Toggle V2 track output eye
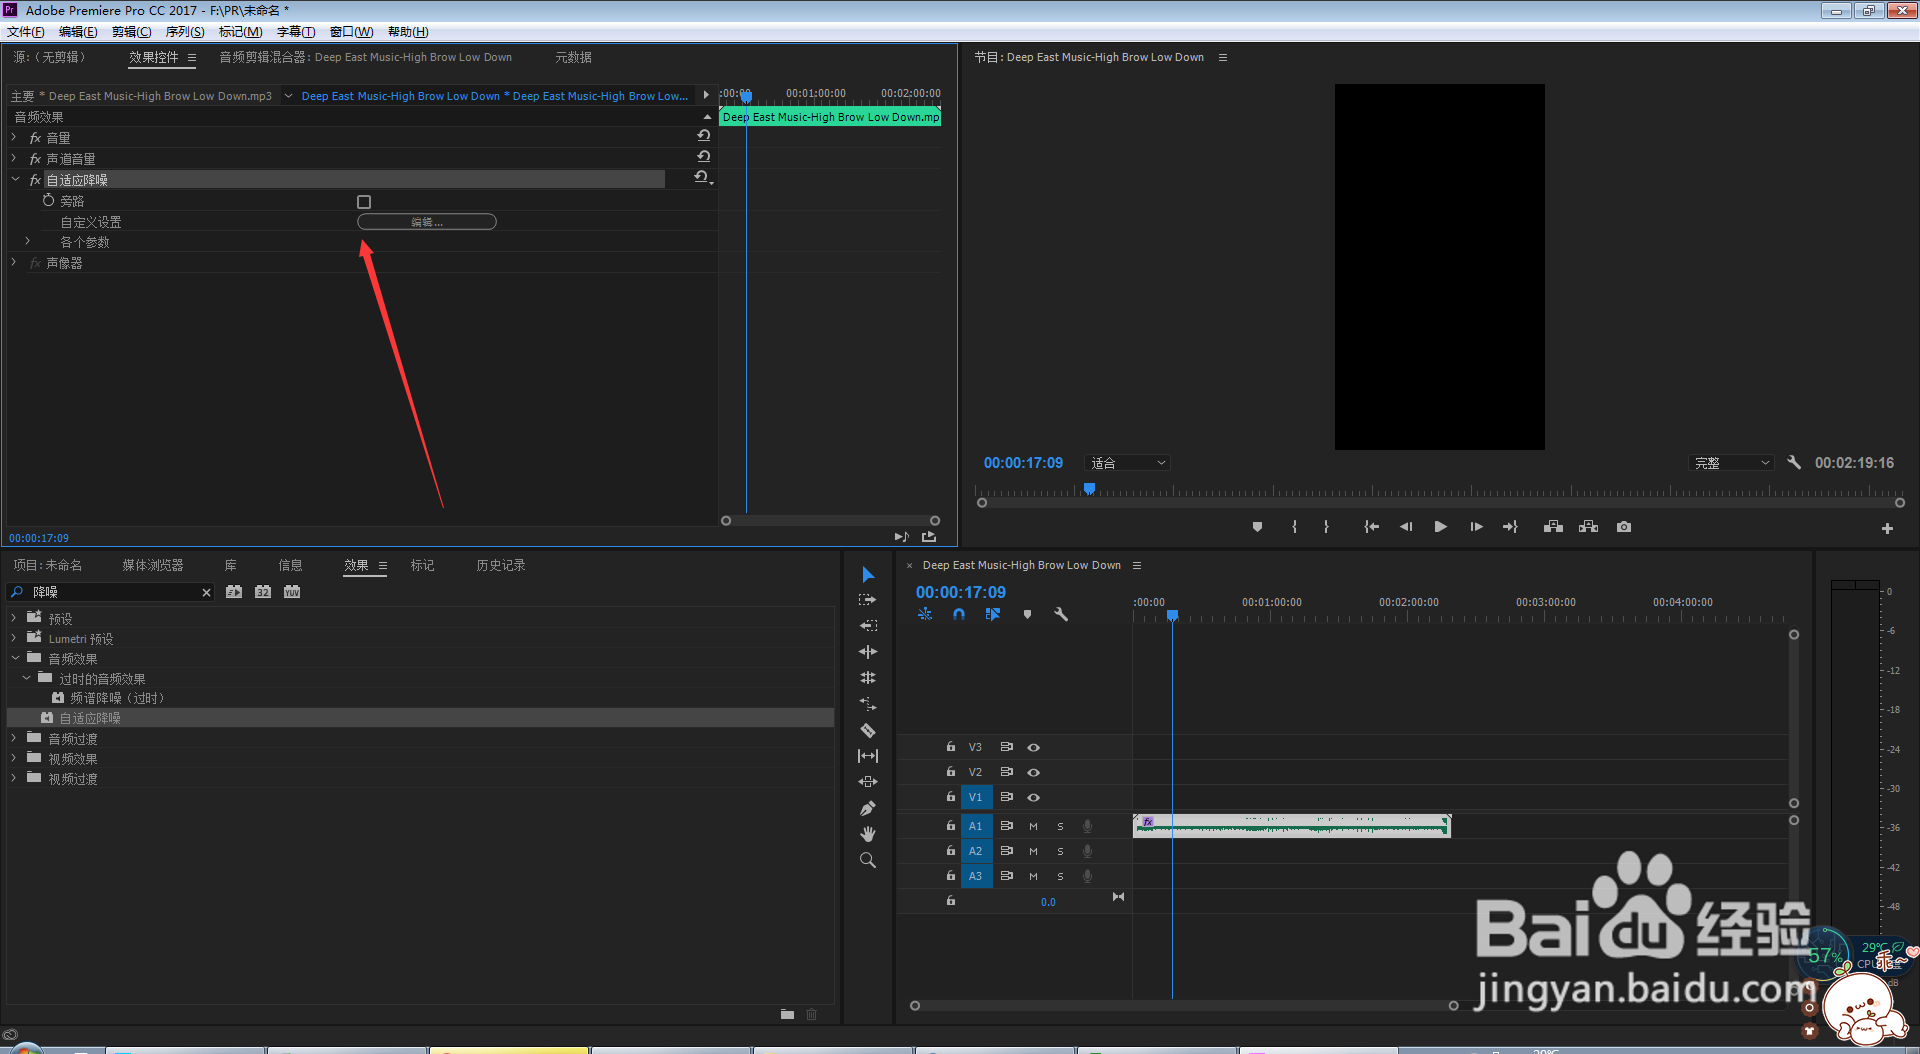Screen dimensions: 1920x1054 click(1034, 772)
